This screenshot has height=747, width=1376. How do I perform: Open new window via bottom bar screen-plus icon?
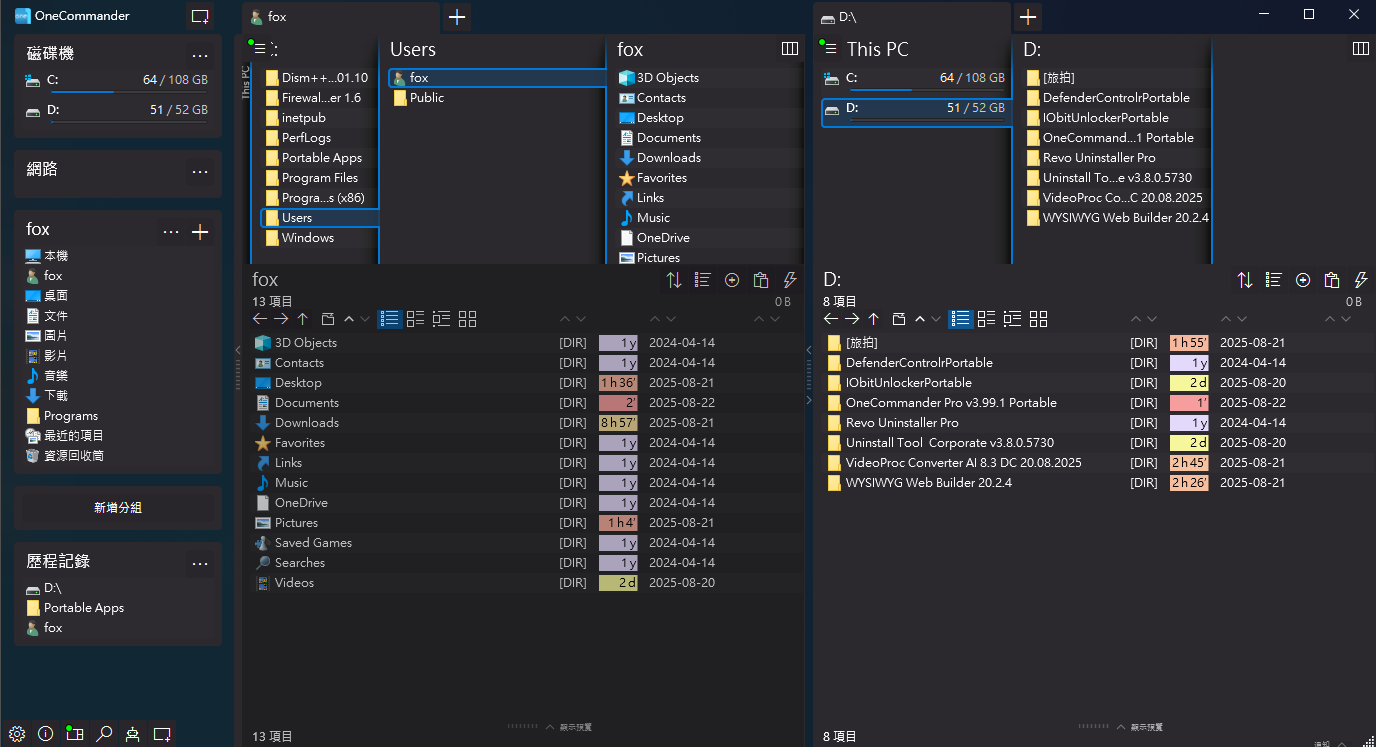[162, 734]
